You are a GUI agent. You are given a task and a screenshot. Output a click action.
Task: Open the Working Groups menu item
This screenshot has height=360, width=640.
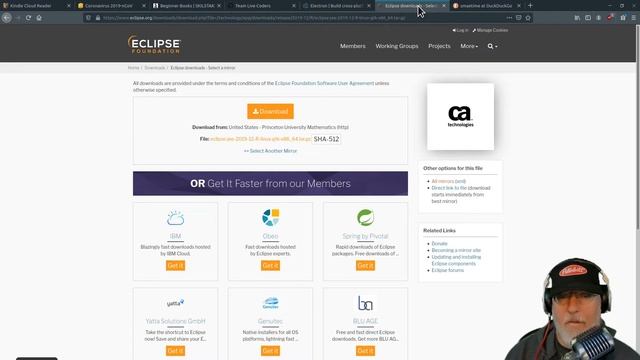397,46
